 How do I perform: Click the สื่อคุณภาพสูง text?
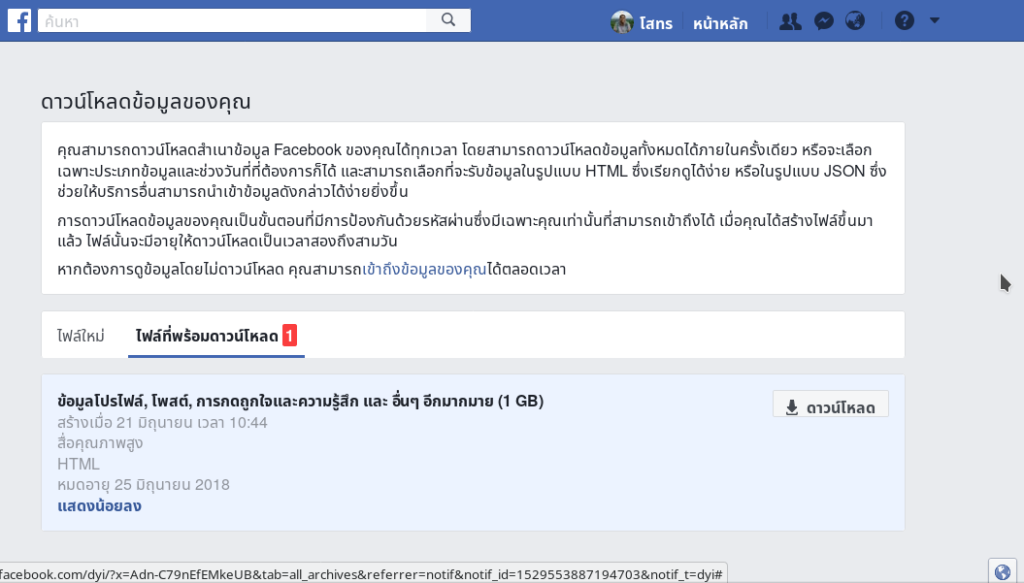pyautogui.click(x=100, y=443)
